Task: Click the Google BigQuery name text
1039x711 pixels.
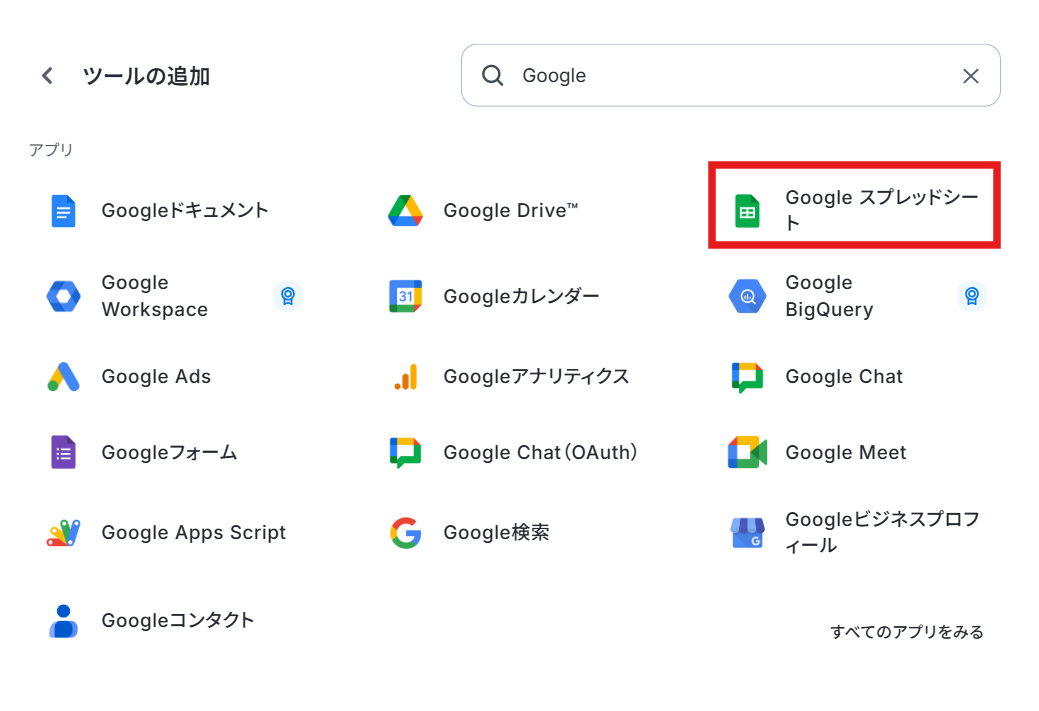Action: 829,296
